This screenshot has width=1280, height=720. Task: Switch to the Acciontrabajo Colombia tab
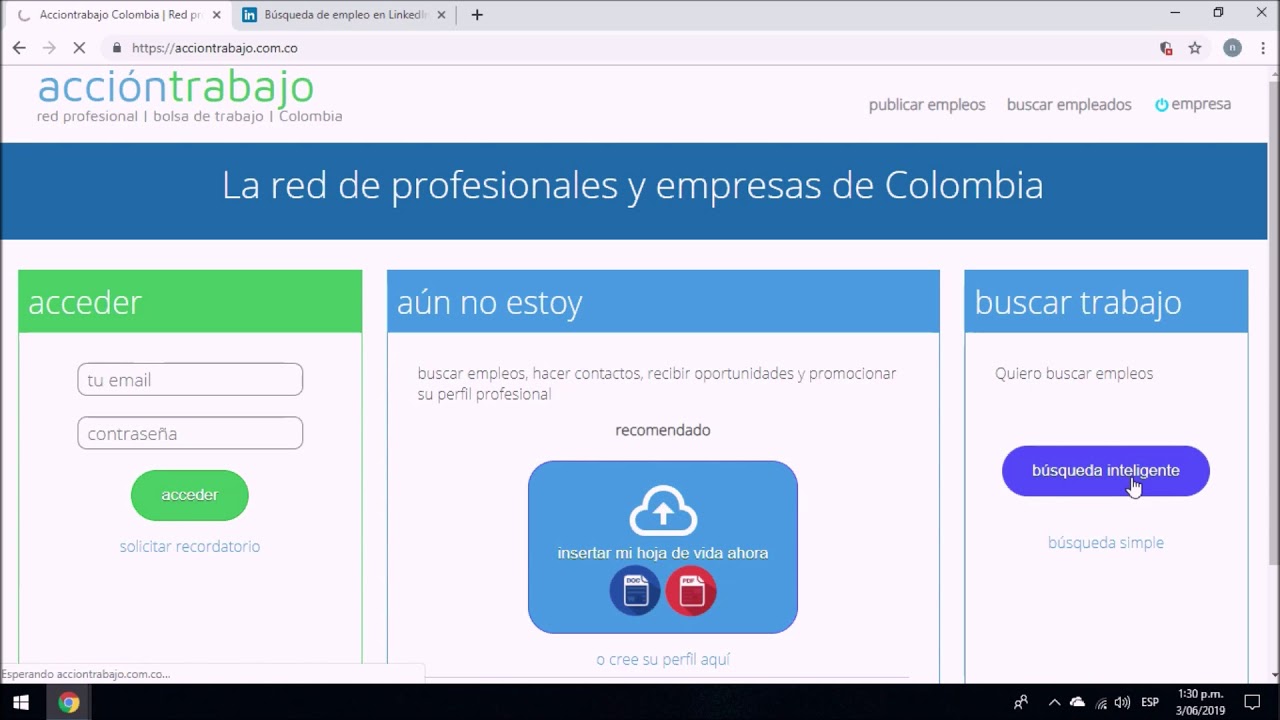point(119,15)
